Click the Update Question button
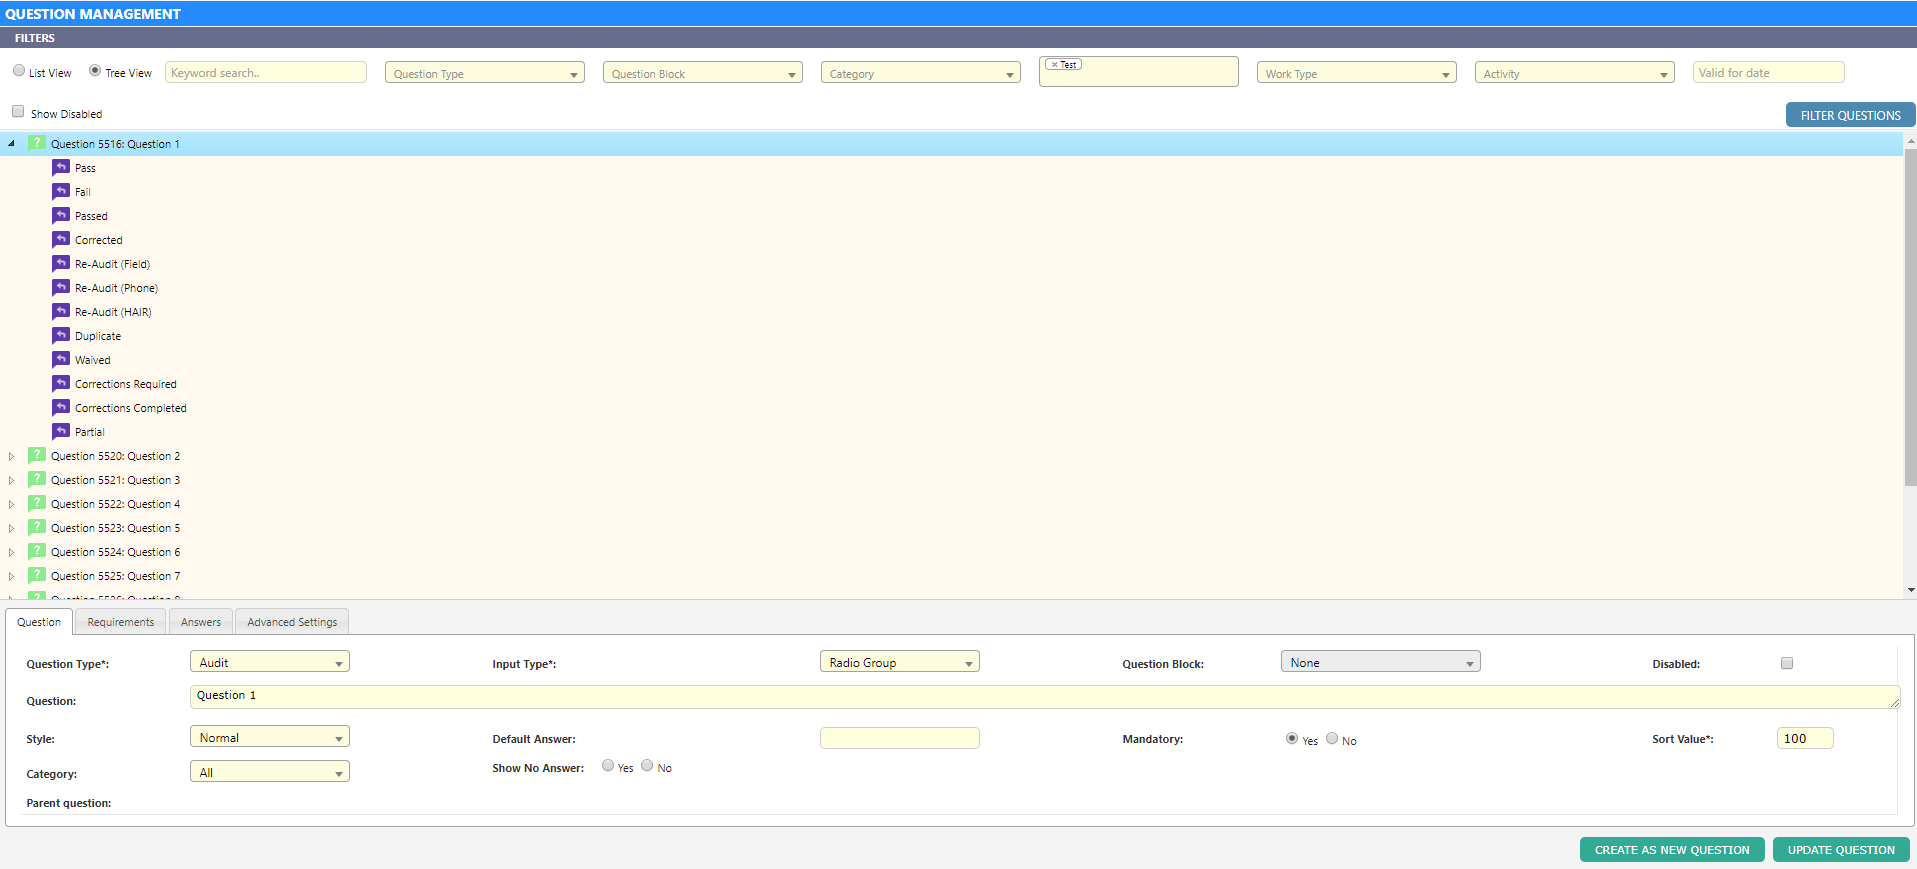The image size is (1917, 869). (x=1840, y=850)
